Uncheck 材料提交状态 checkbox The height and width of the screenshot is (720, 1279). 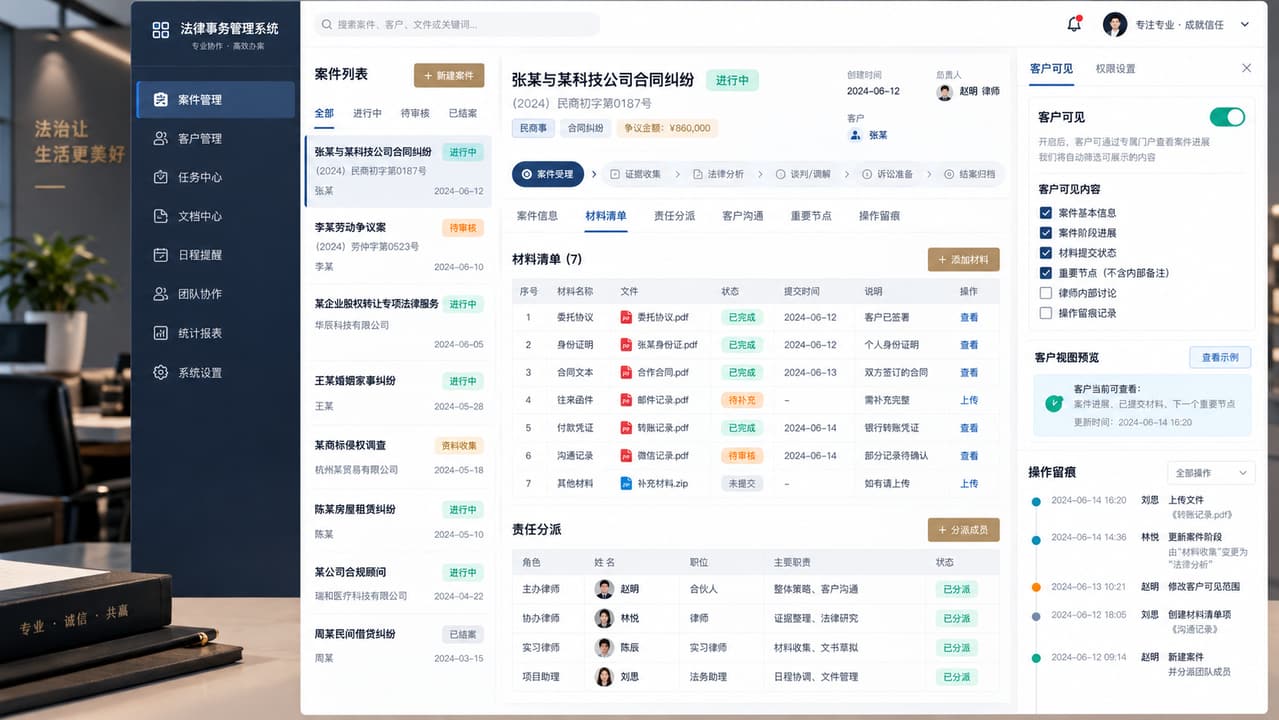tap(1046, 253)
